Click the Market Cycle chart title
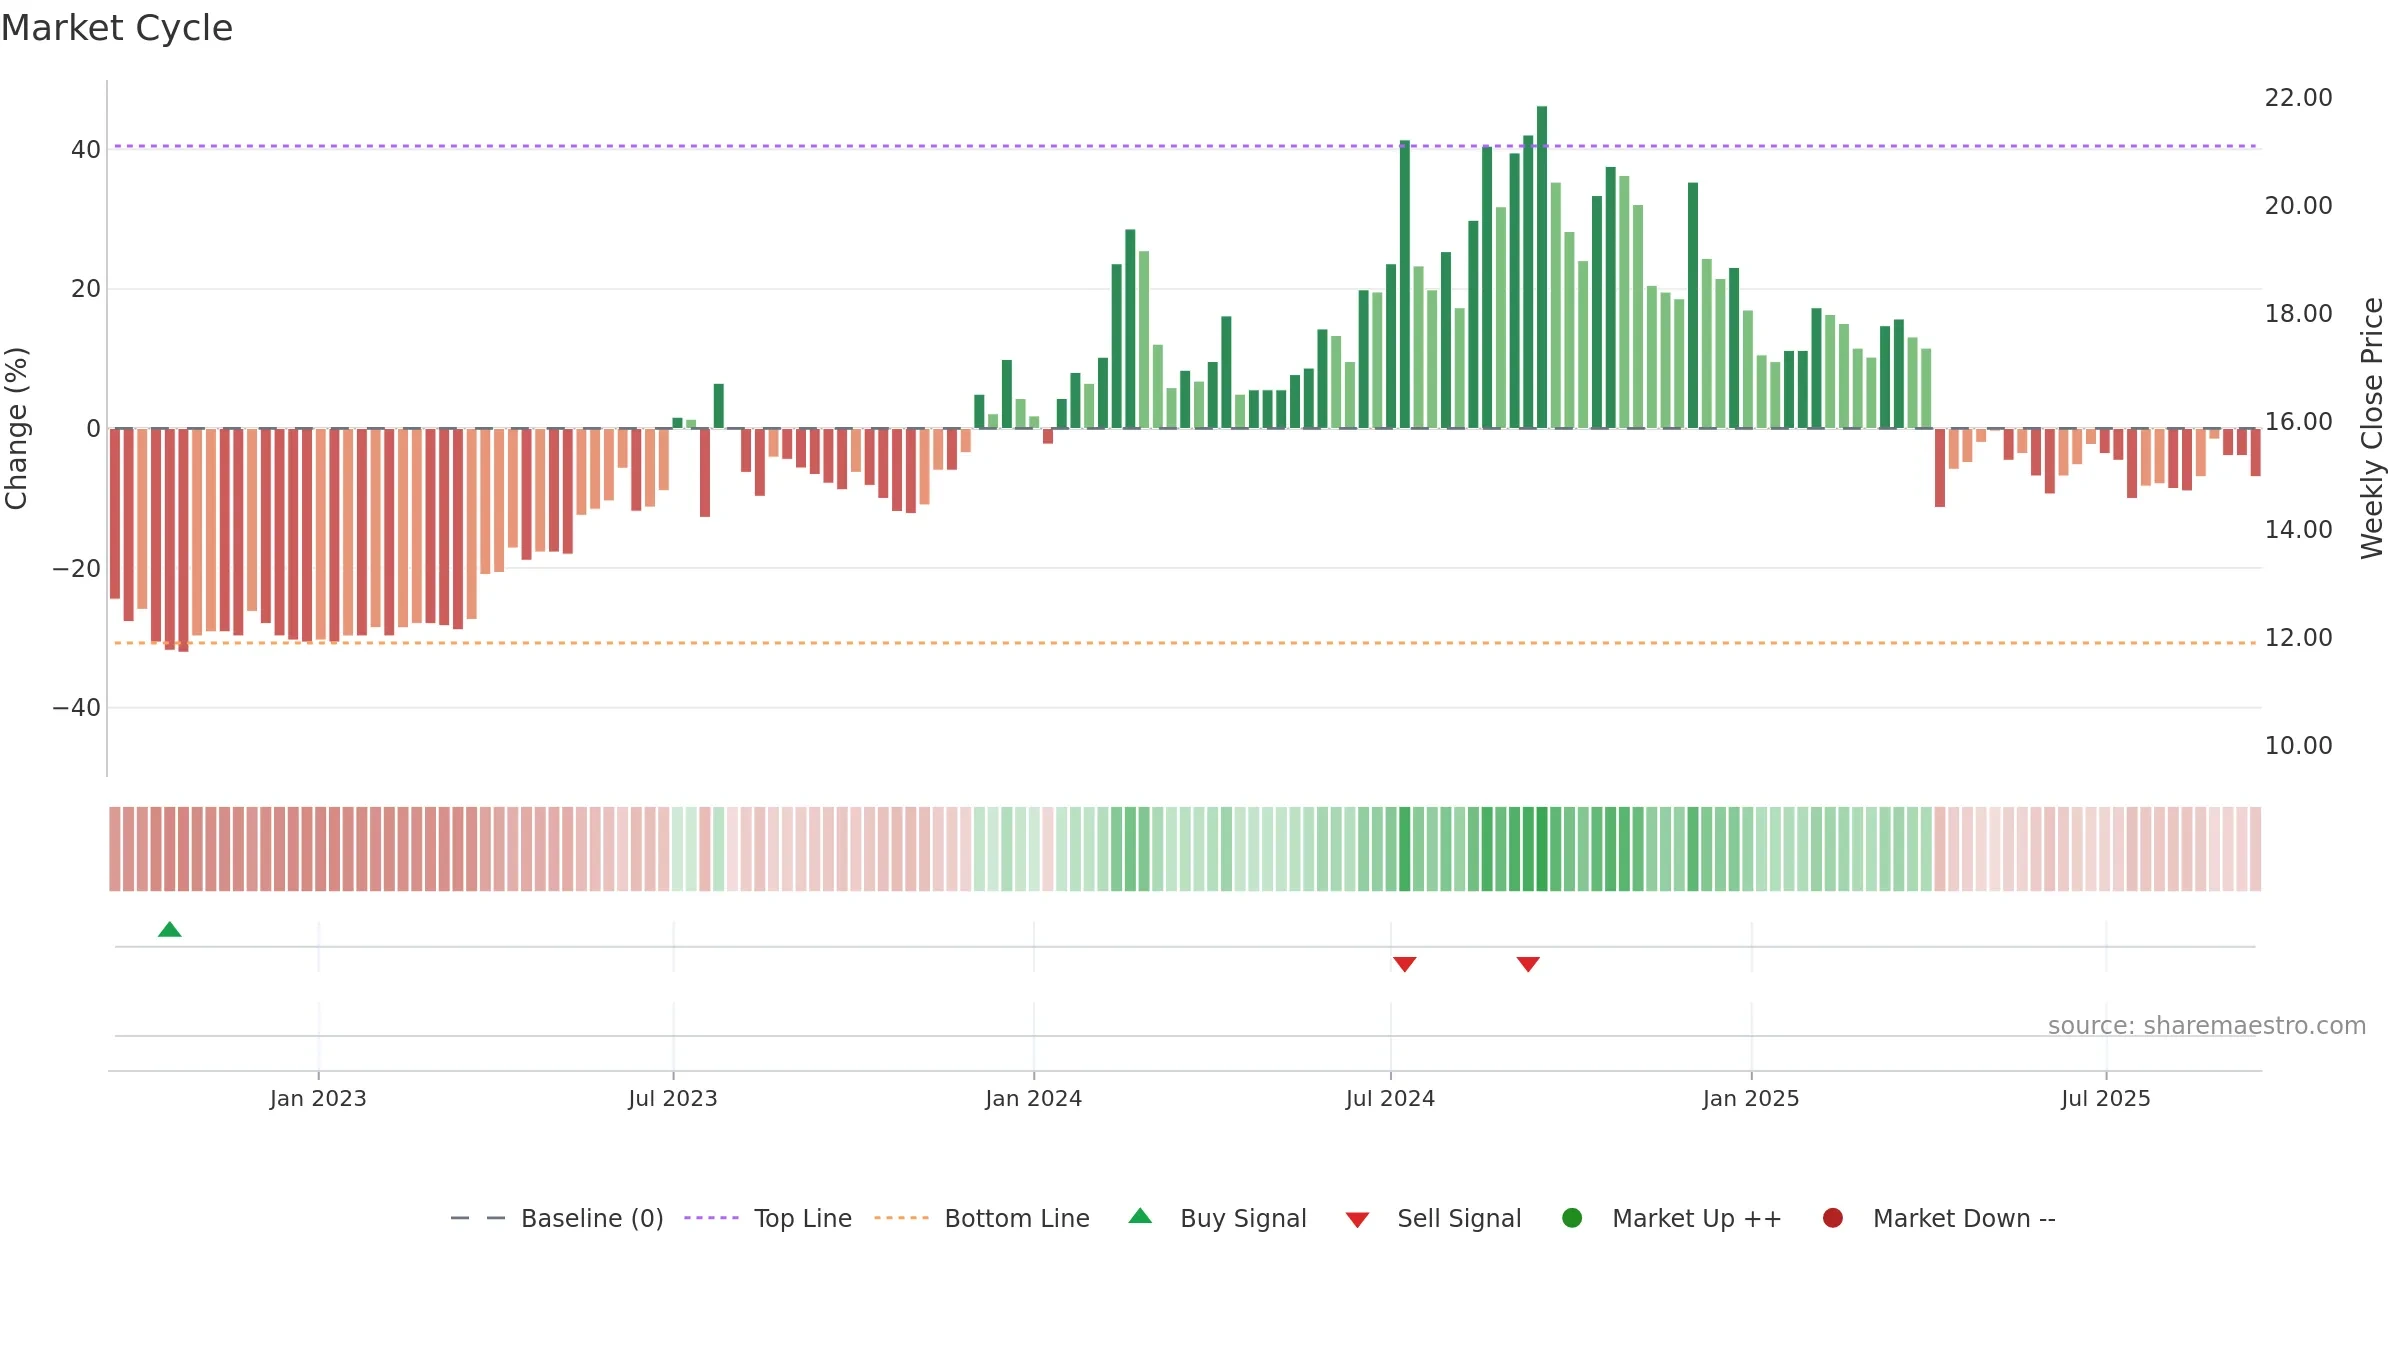 tap(117, 28)
